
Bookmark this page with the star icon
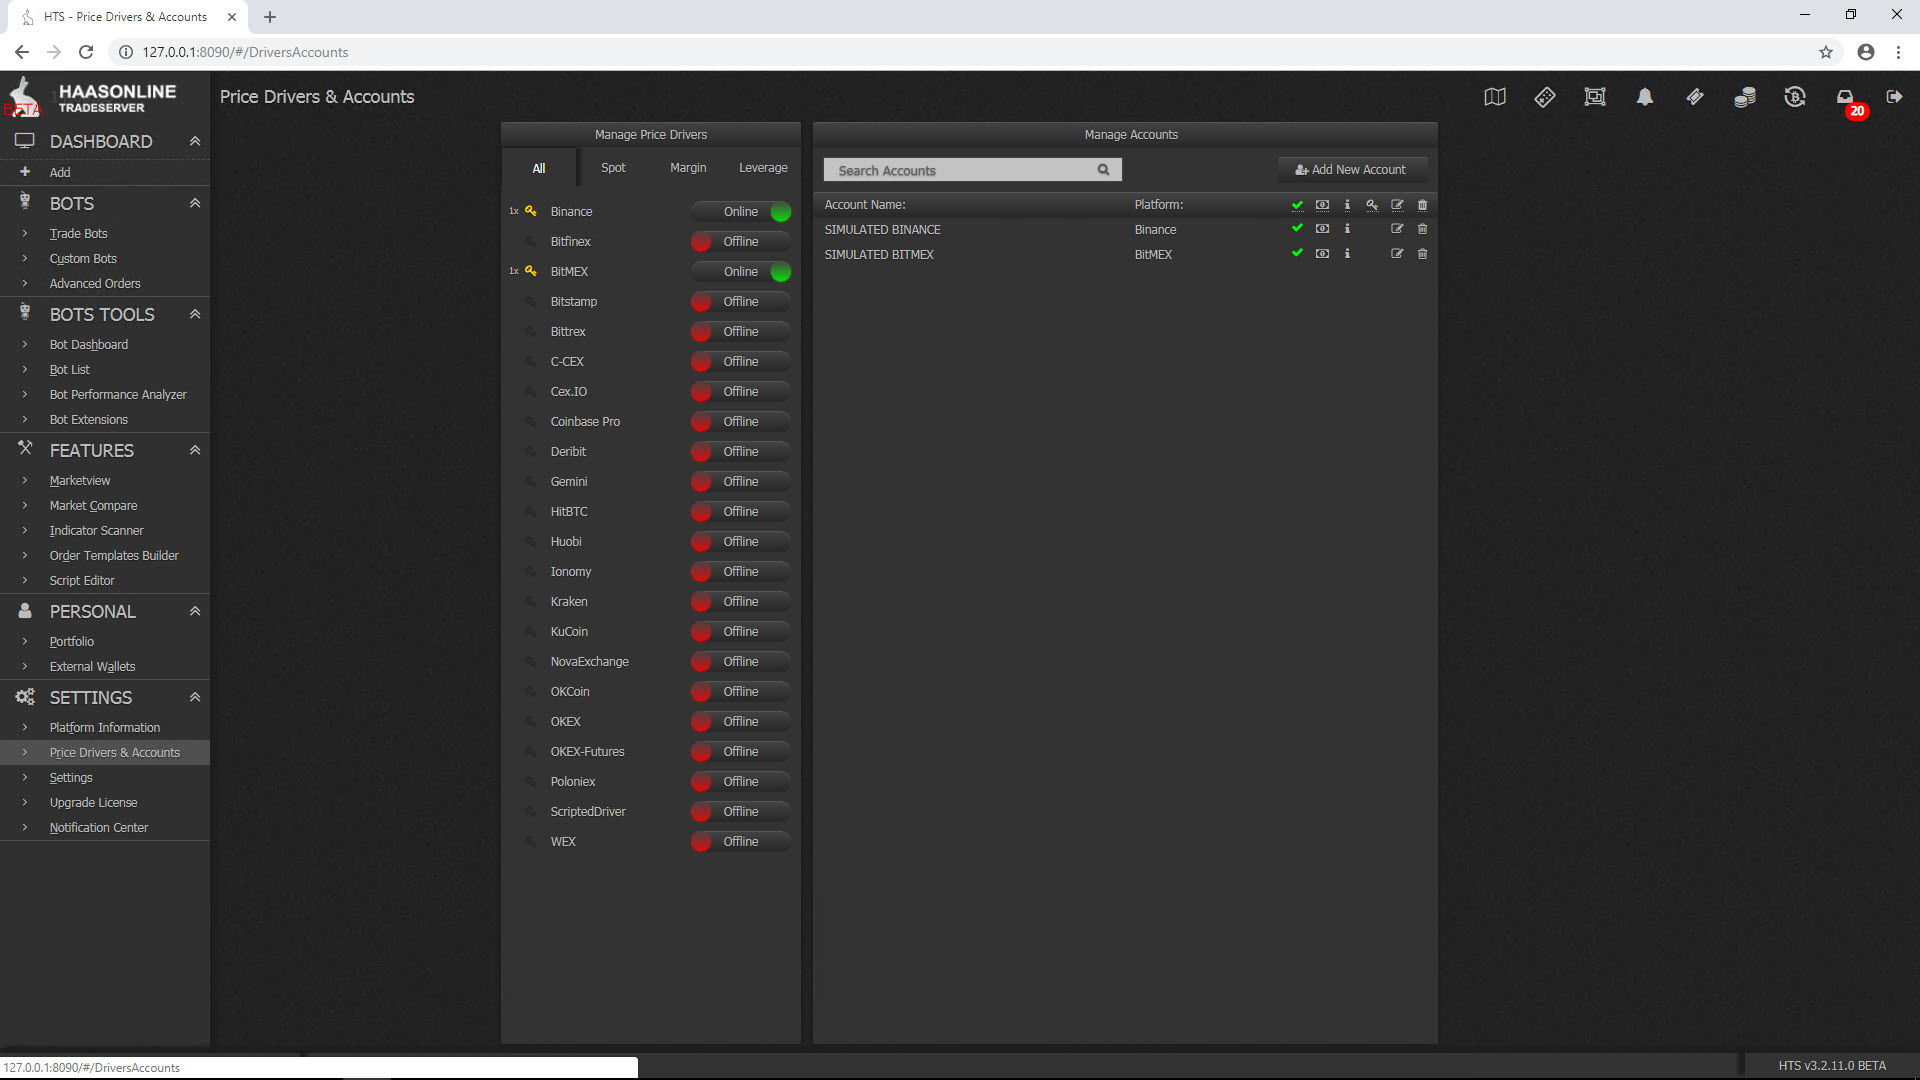tap(1826, 52)
